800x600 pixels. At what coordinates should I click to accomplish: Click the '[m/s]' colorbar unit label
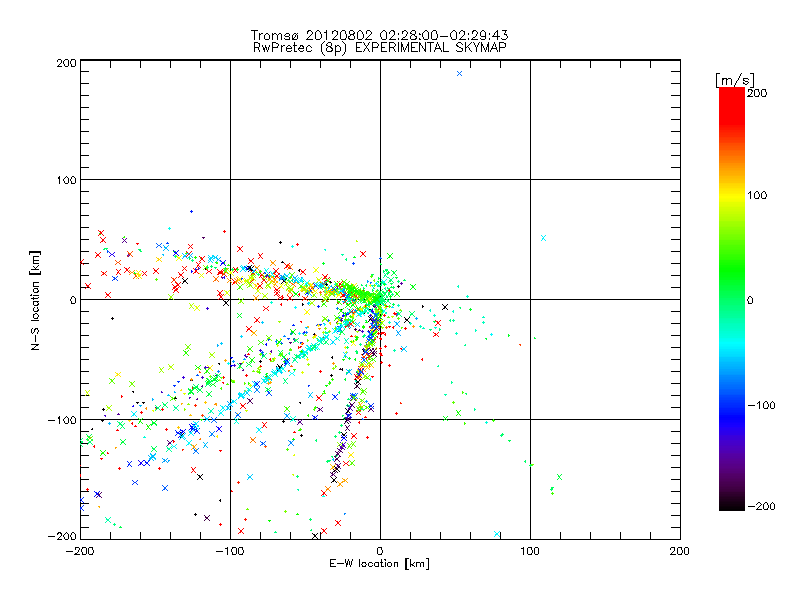(734, 80)
